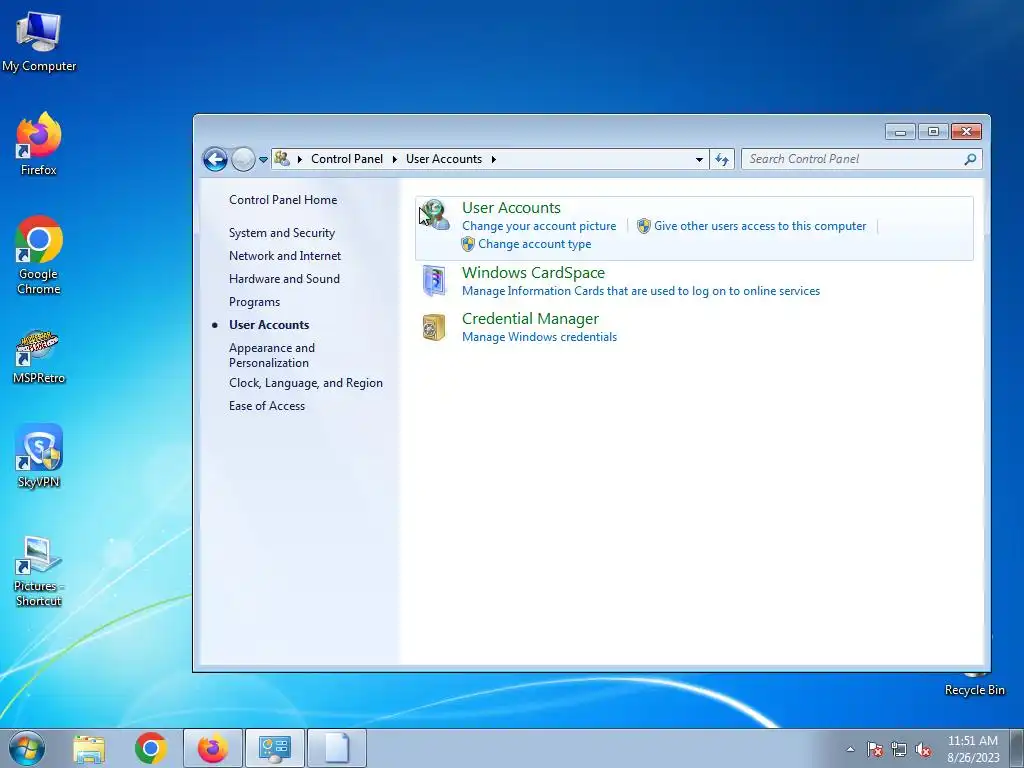Click the search magnifier icon in Control Panel
This screenshot has height=768, width=1024.
(970, 159)
